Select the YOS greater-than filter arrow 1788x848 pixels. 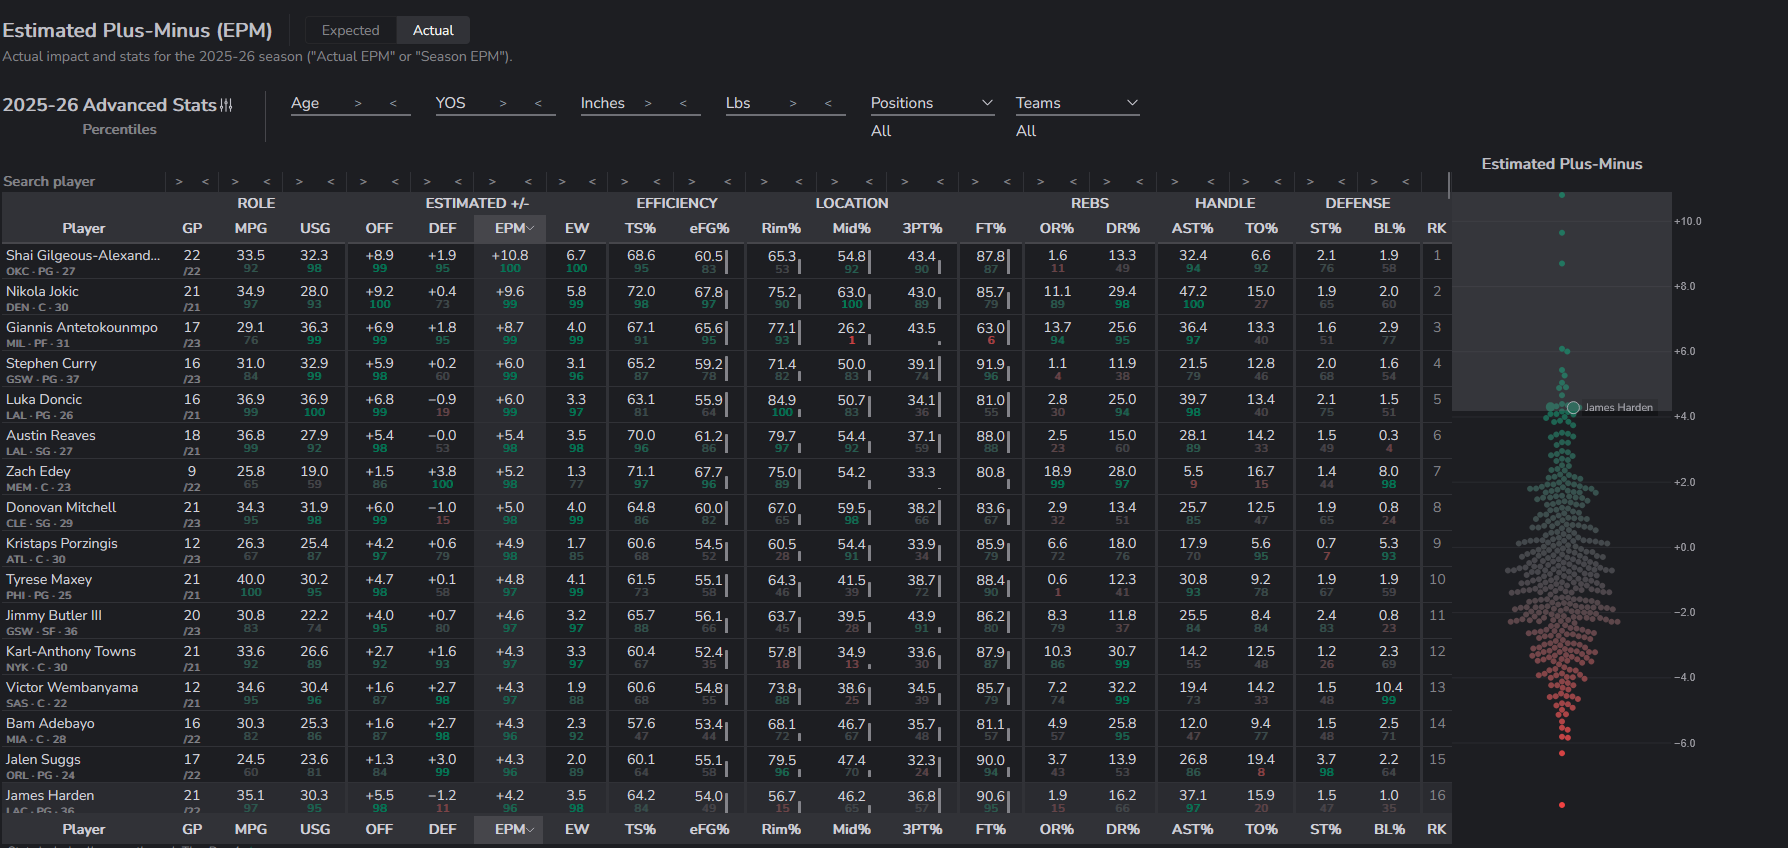coord(503,103)
